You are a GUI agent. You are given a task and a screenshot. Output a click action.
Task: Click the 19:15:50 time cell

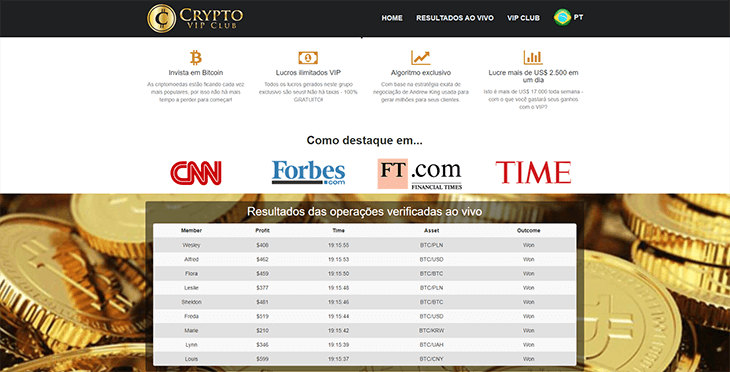coord(338,274)
